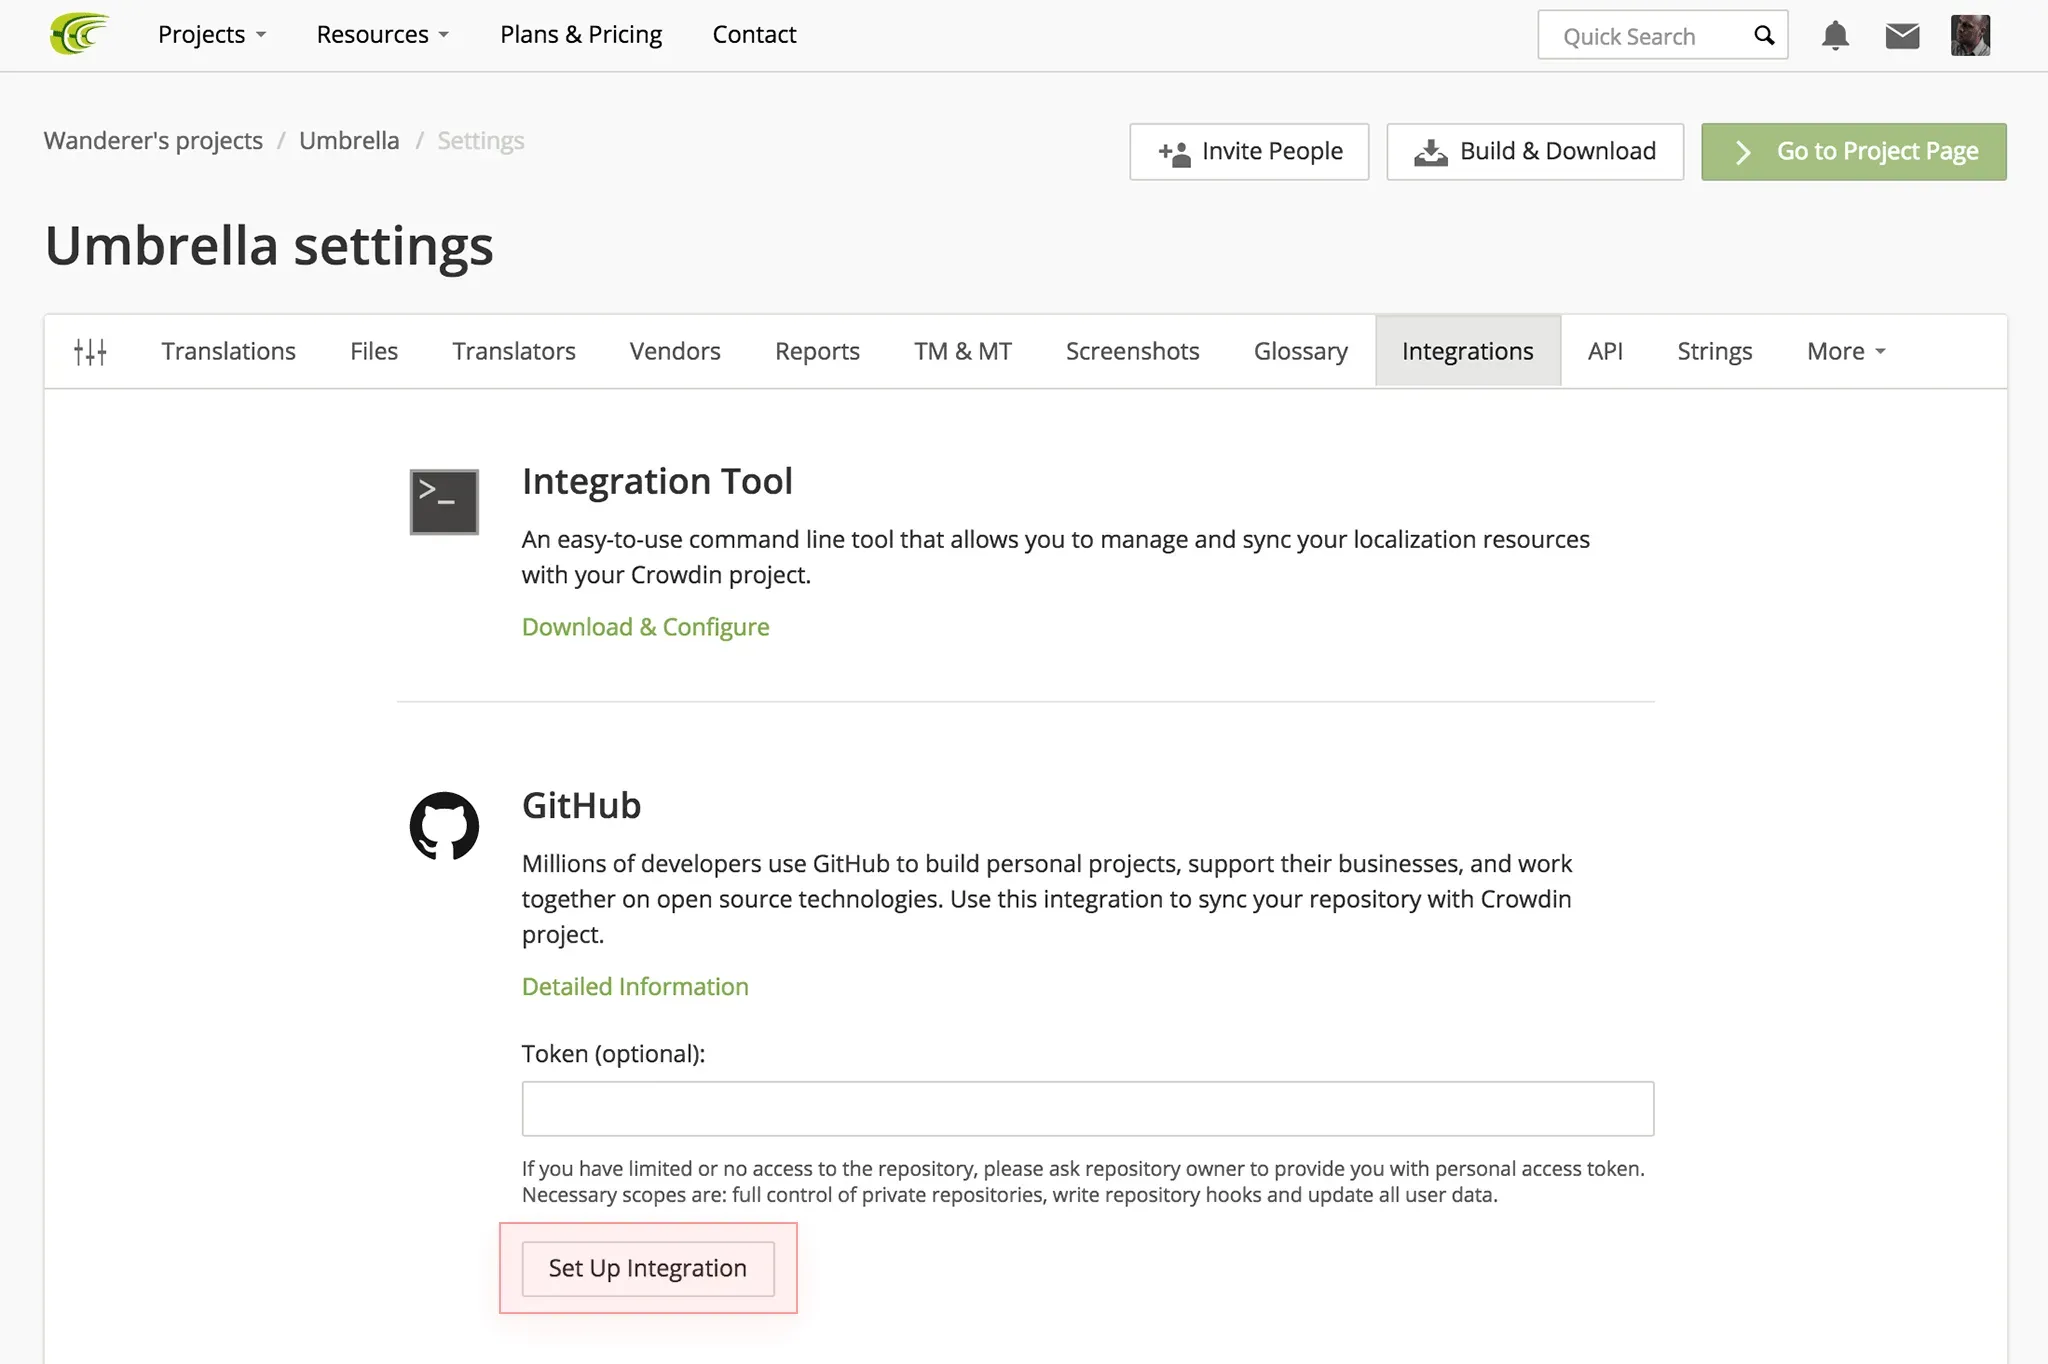Expand the Projects dropdown menu
The width and height of the screenshot is (2048, 1364).
(211, 35)
